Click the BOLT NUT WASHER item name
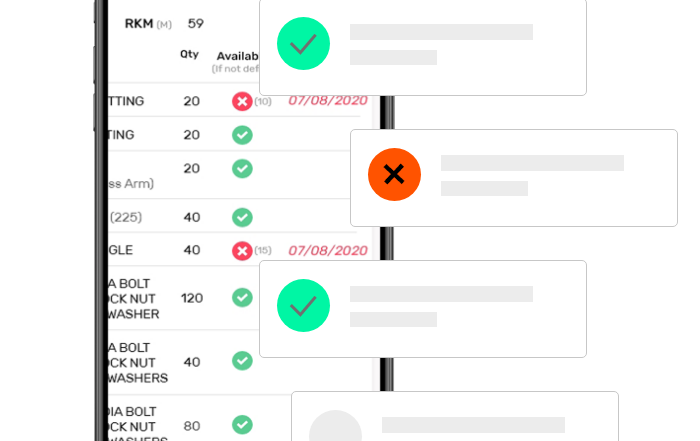The height and width of the screenshot is (441, 700). click(133, 299)
